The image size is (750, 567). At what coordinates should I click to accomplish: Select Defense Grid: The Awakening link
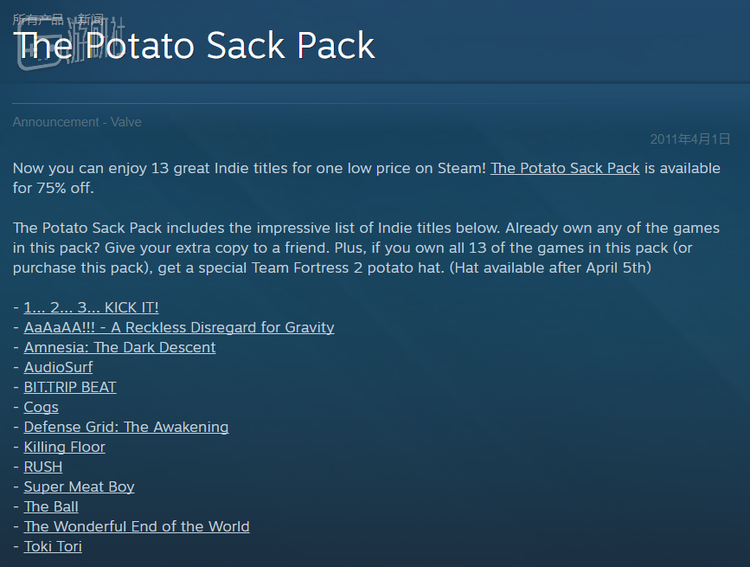click(126, 427)
